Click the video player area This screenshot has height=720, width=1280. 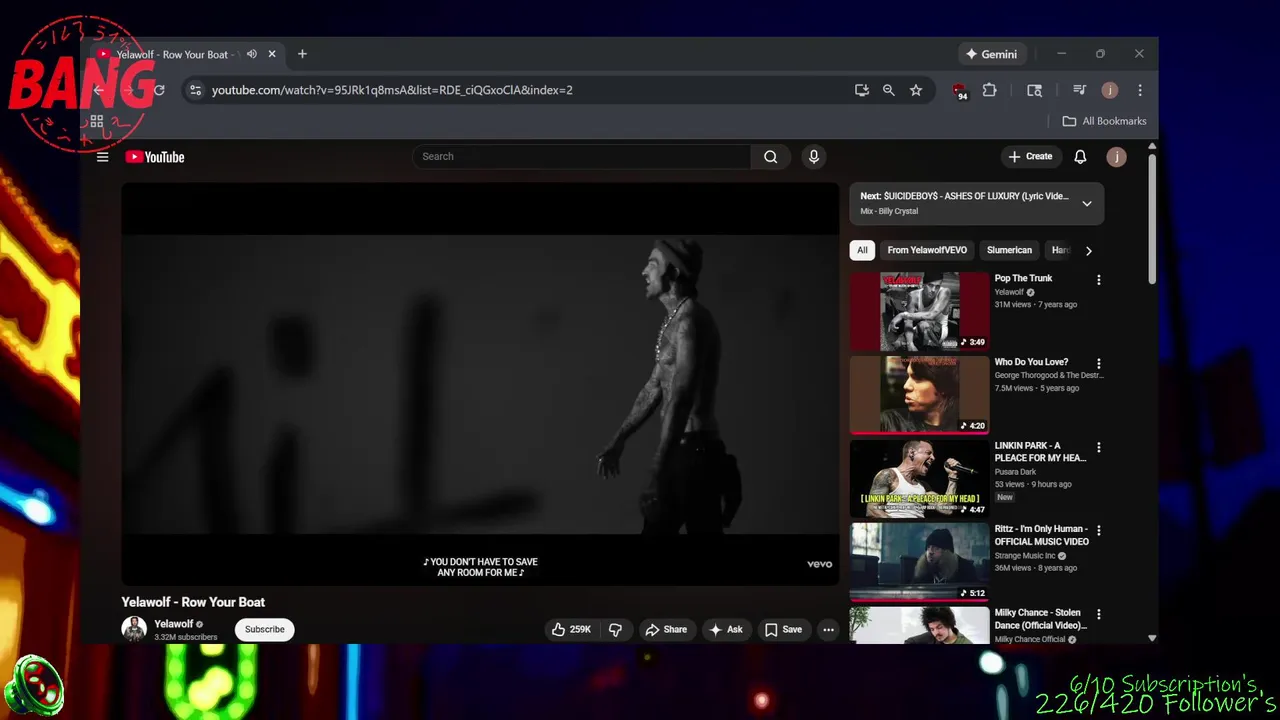click(480, 384)
